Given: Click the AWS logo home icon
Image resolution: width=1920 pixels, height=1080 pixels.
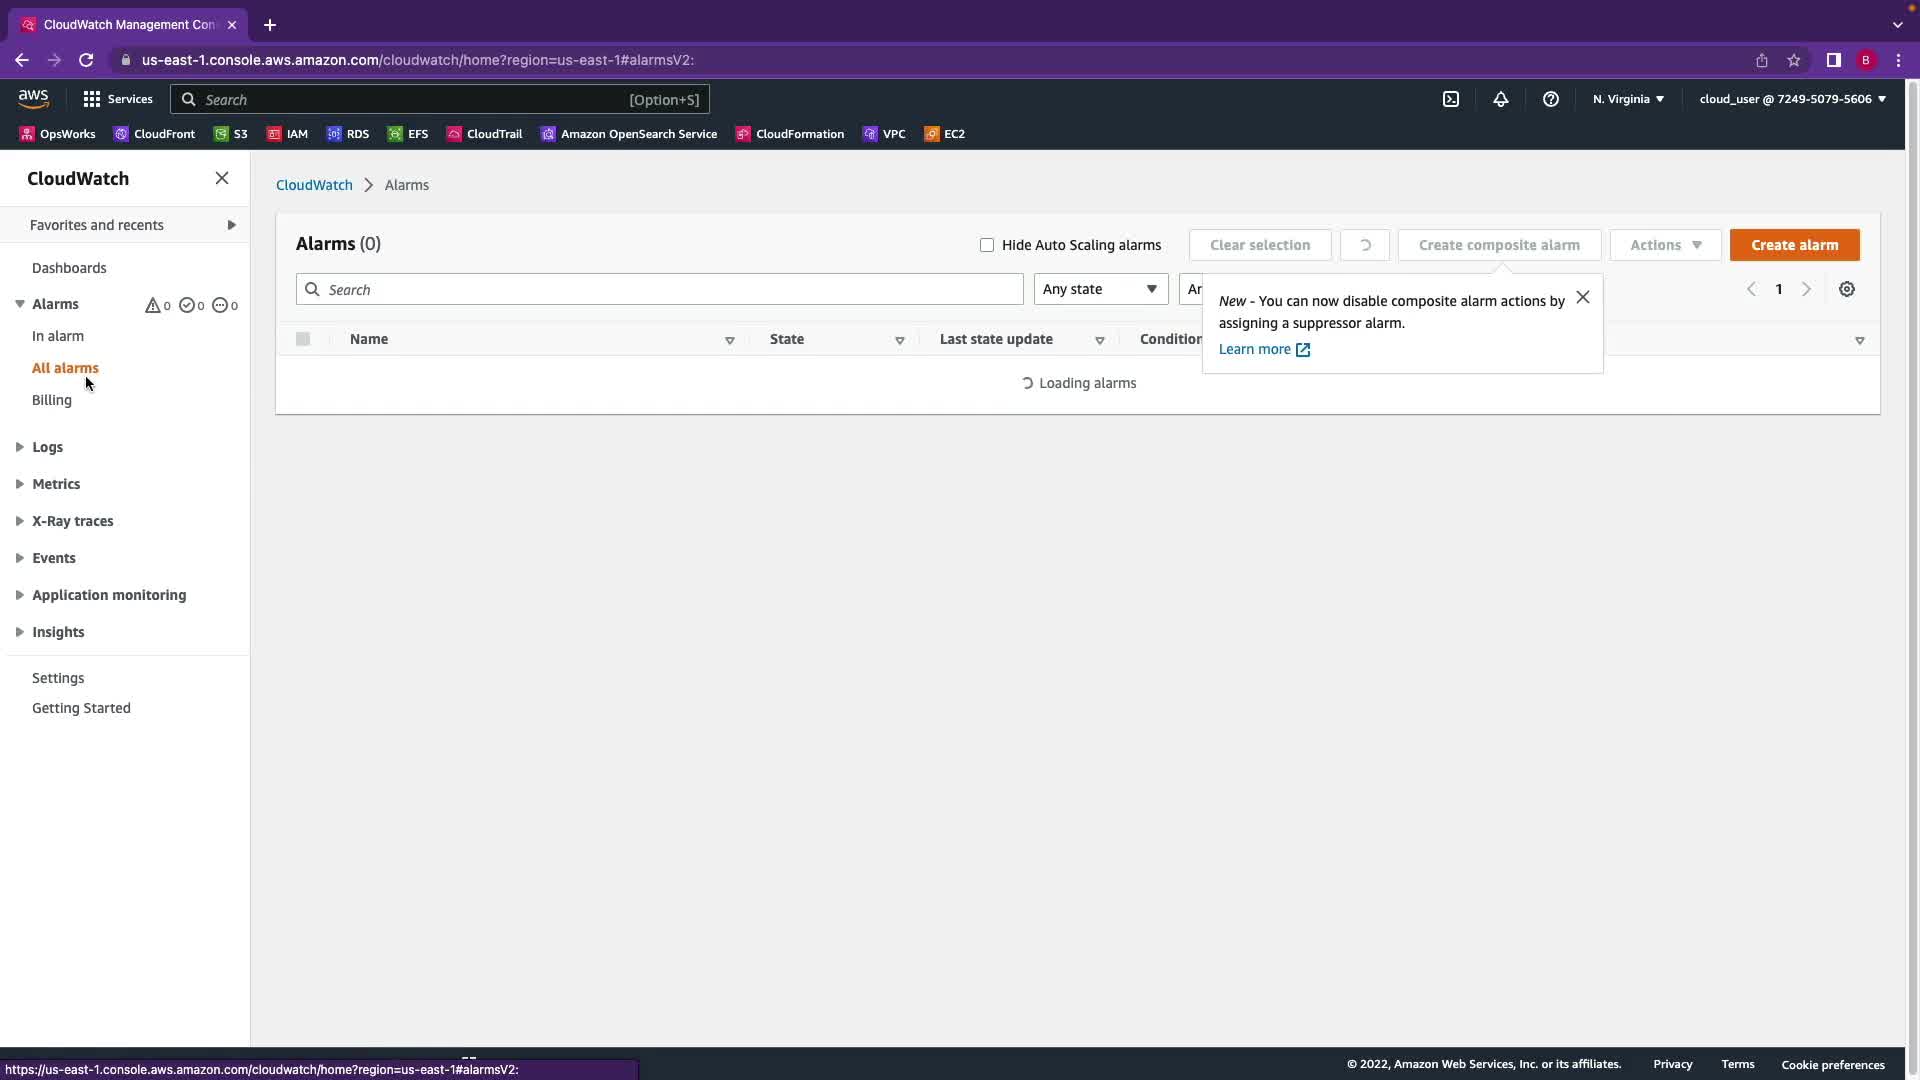Looking at the screenshot, I should 33,98.
